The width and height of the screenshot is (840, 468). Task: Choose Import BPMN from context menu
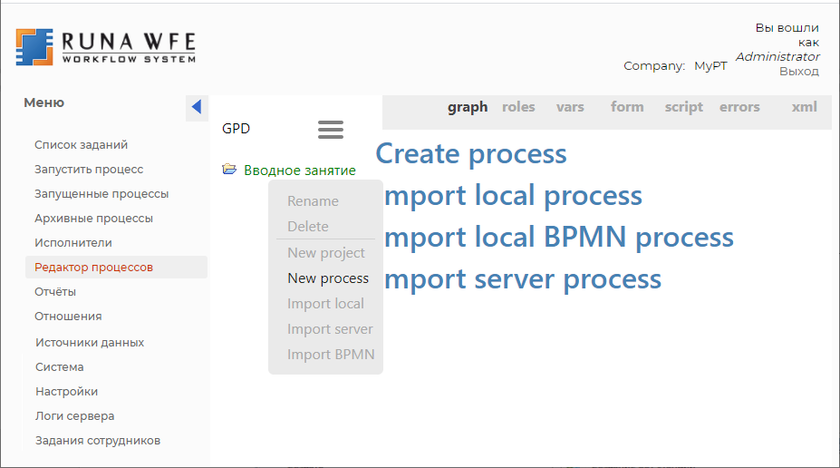(330, 354)
